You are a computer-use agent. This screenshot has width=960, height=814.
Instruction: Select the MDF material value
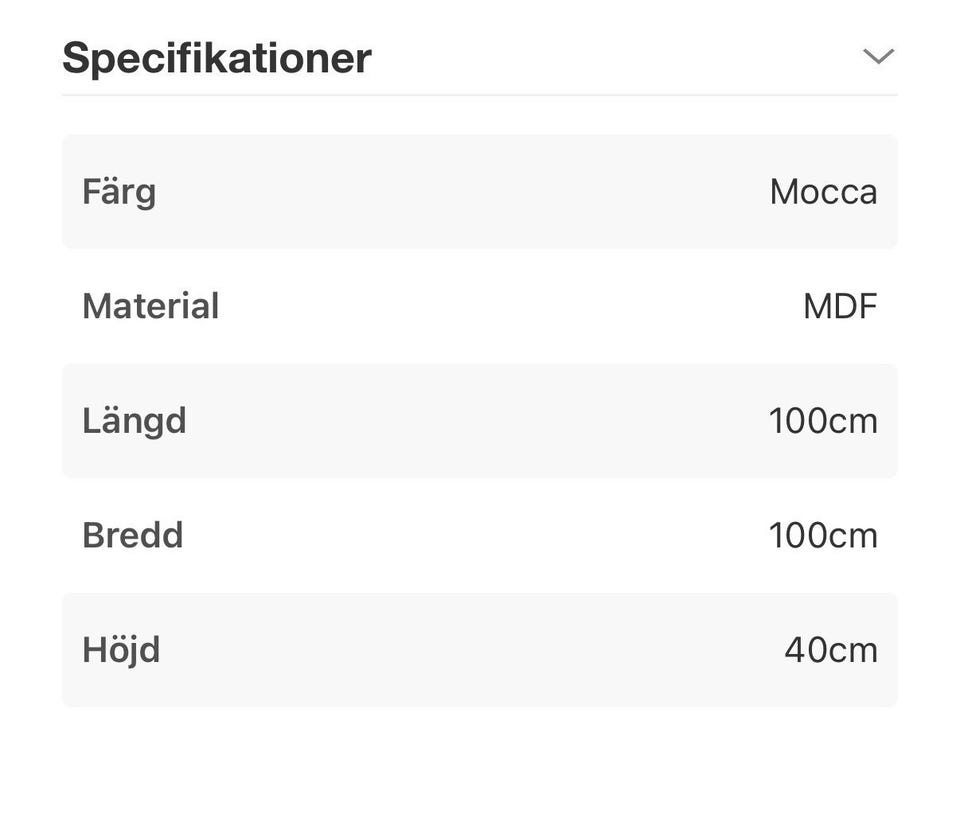point(840,306)
